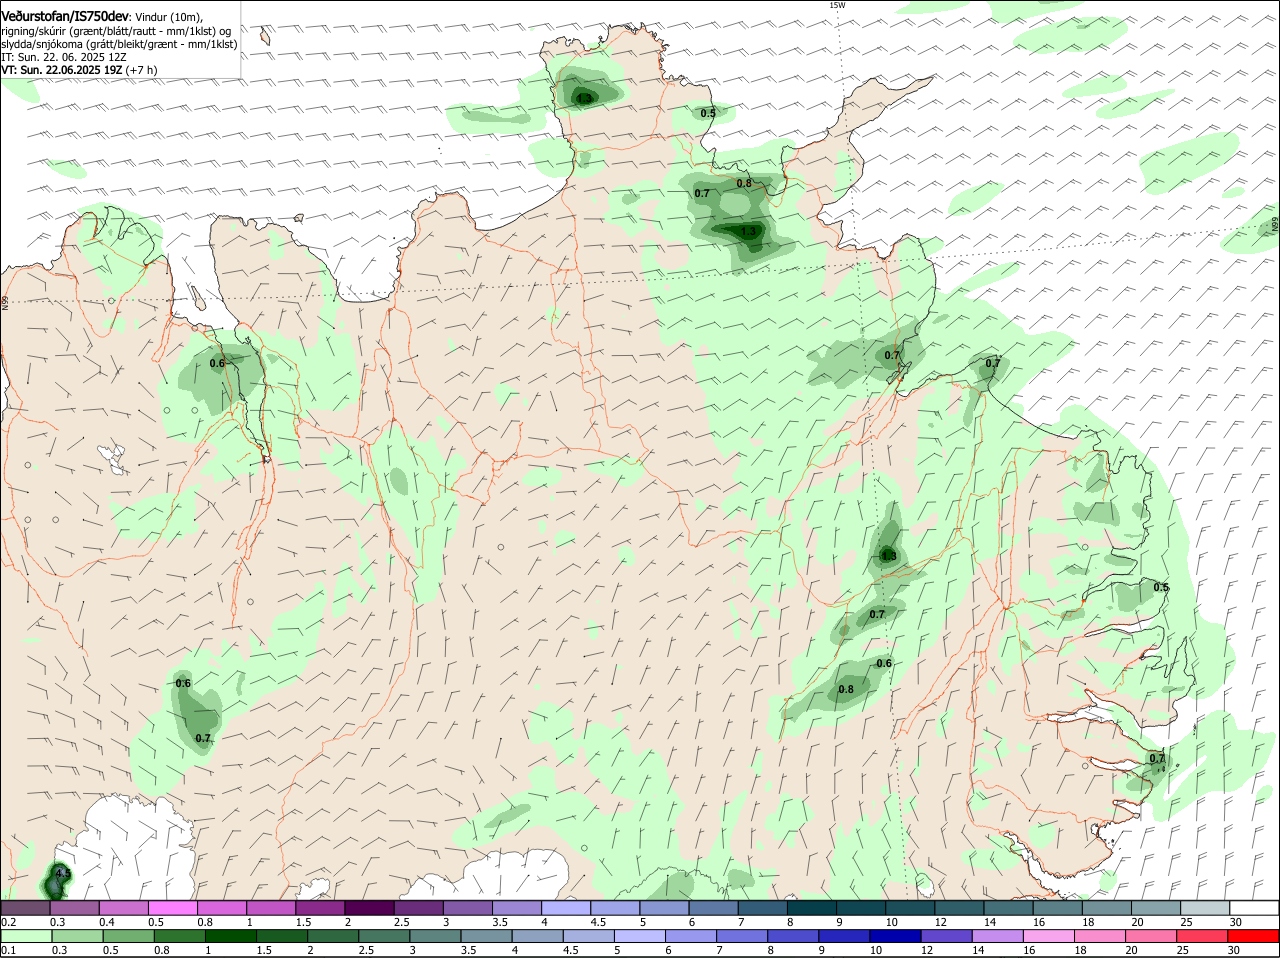Image resolution: width=1280 pixels, height=958 pixels.
Task: Click the Veðurstofan/IS750dev title text
Action: click(65, 16)
